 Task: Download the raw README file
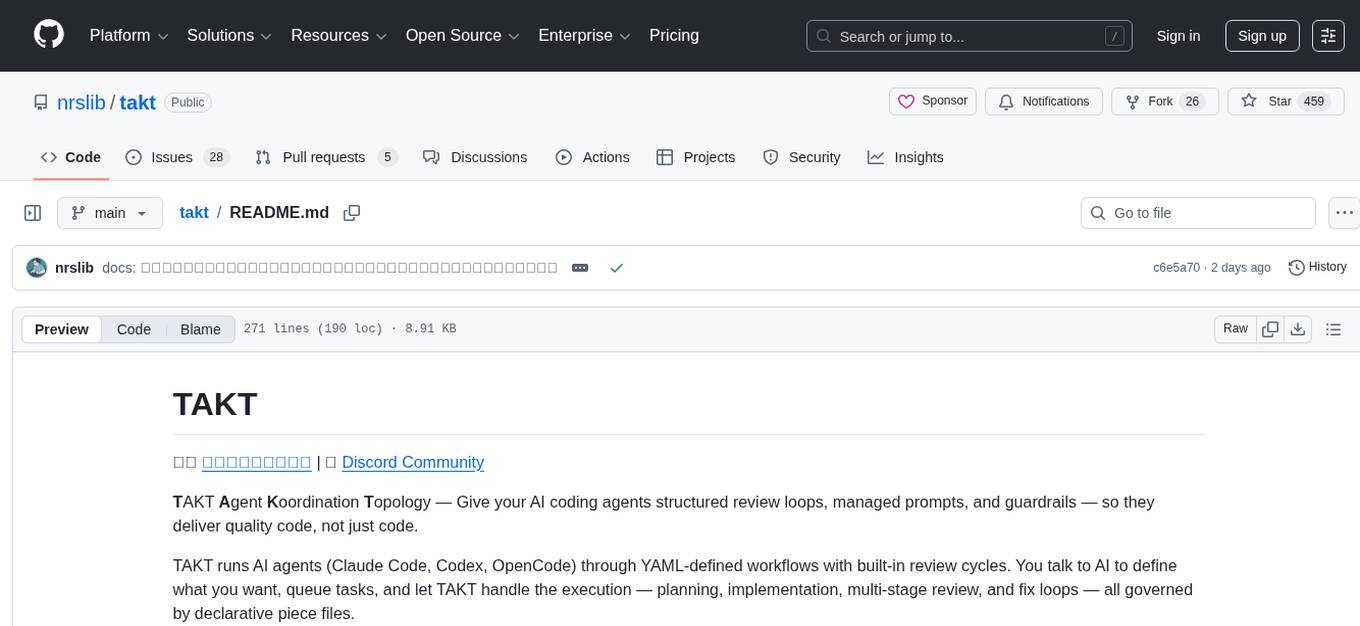click(1298, 329)
